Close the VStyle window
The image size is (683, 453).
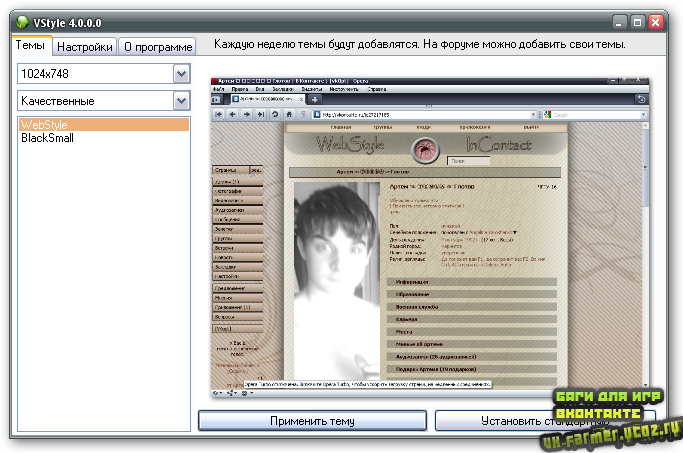656,22
